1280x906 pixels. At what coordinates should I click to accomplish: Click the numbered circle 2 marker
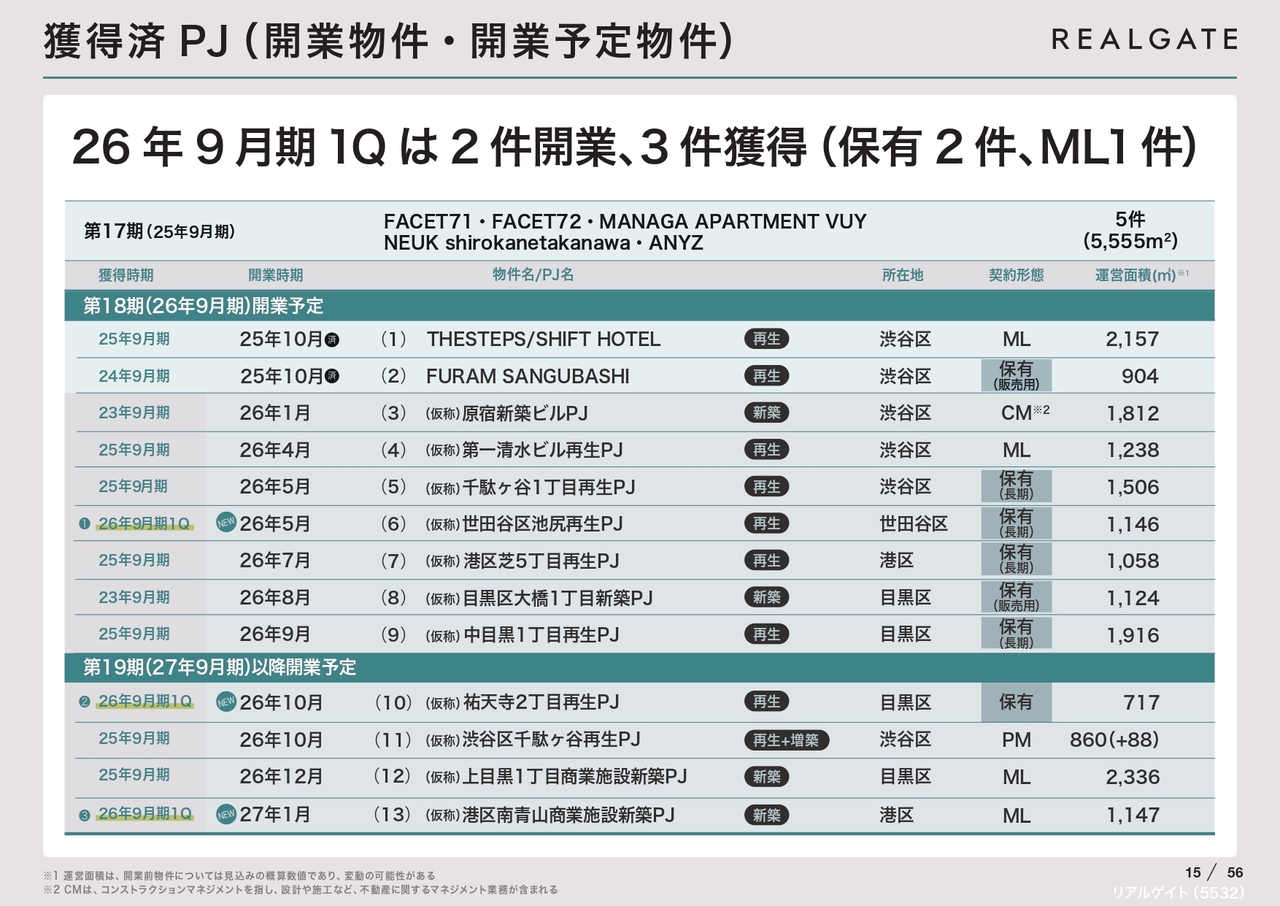point(85,702)
